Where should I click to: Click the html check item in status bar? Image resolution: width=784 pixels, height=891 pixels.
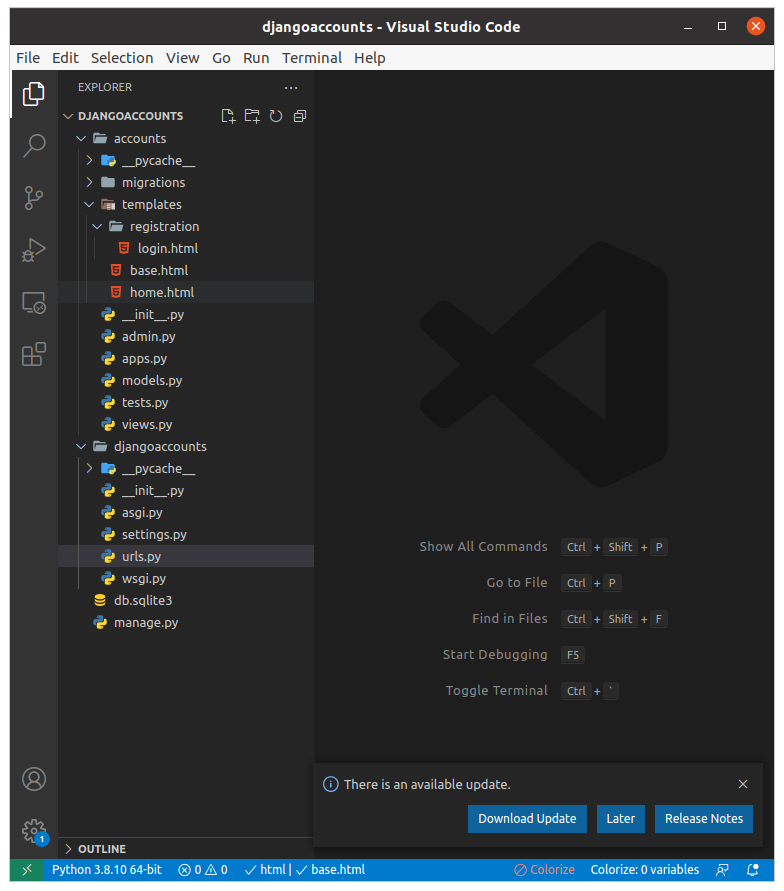point(265,870)
